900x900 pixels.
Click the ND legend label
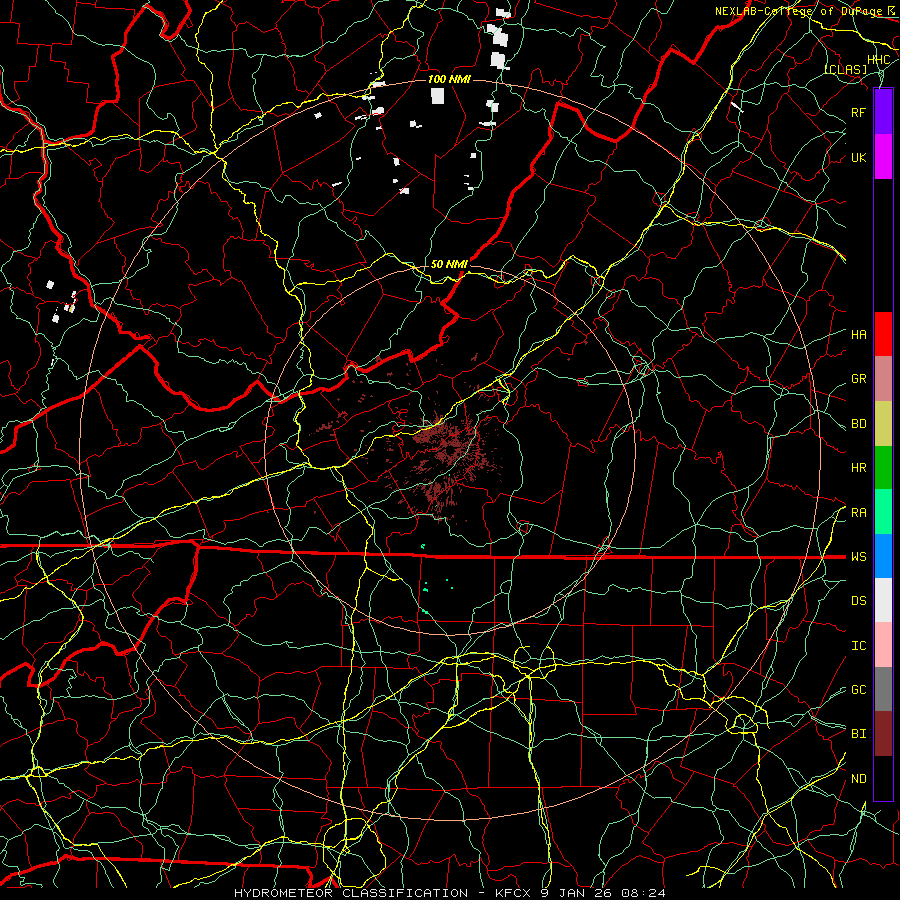[859, 779]
